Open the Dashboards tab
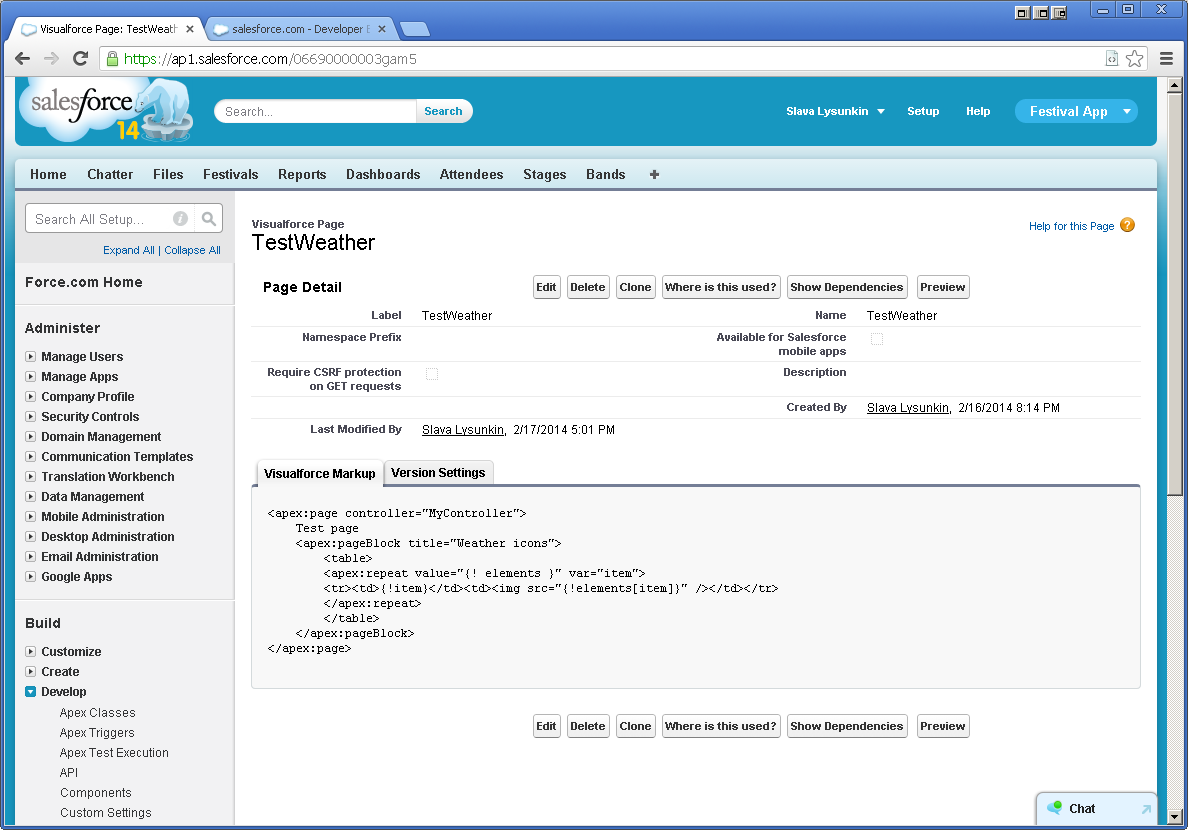The image size is (1188, 830). pos(383,174)
